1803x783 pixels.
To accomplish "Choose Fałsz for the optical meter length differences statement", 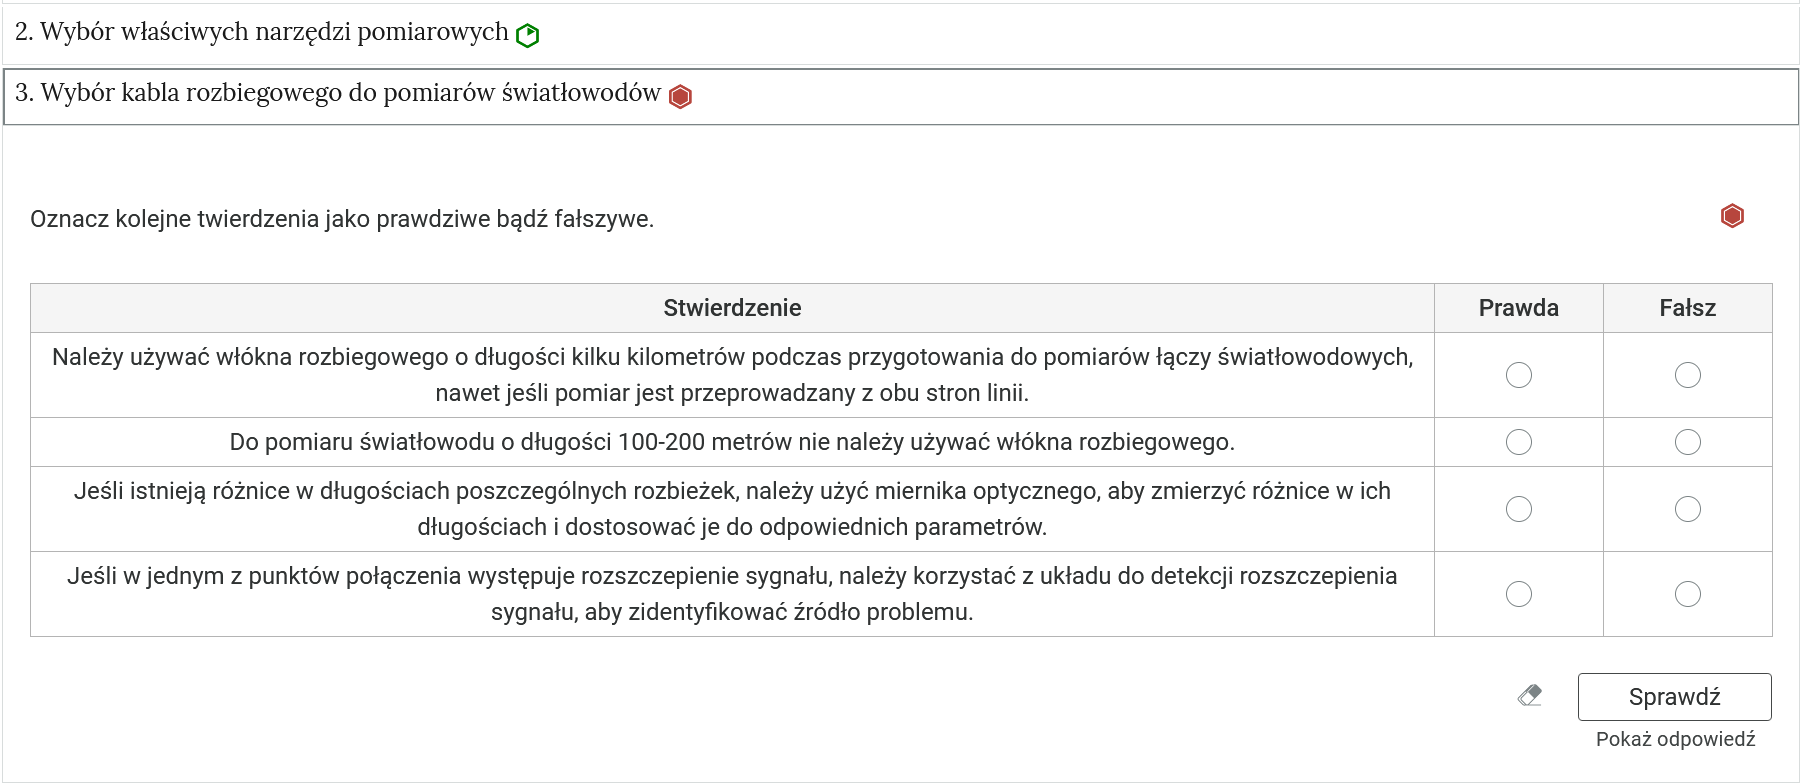I will pyautogui.click(x=1688, y=509).
